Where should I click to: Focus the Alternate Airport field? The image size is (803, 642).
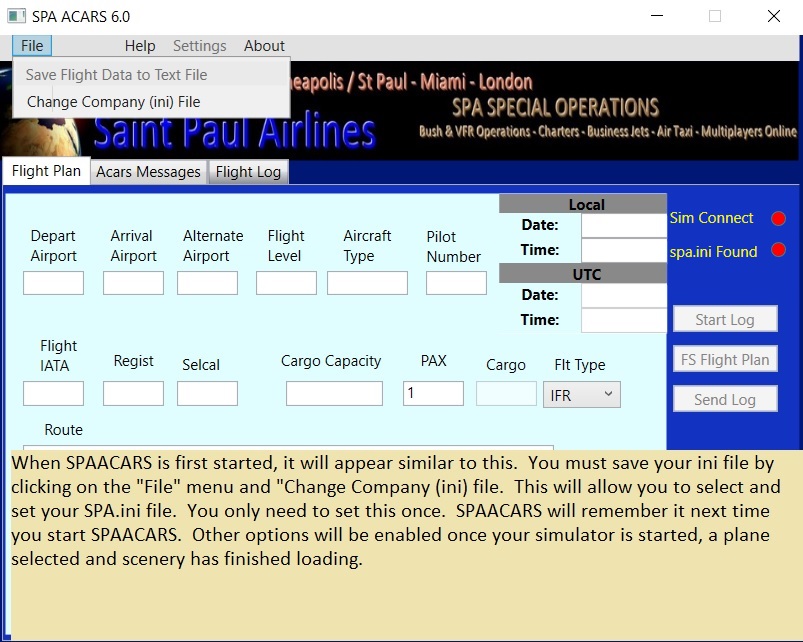pyautogui.click(x=207, y=283)
